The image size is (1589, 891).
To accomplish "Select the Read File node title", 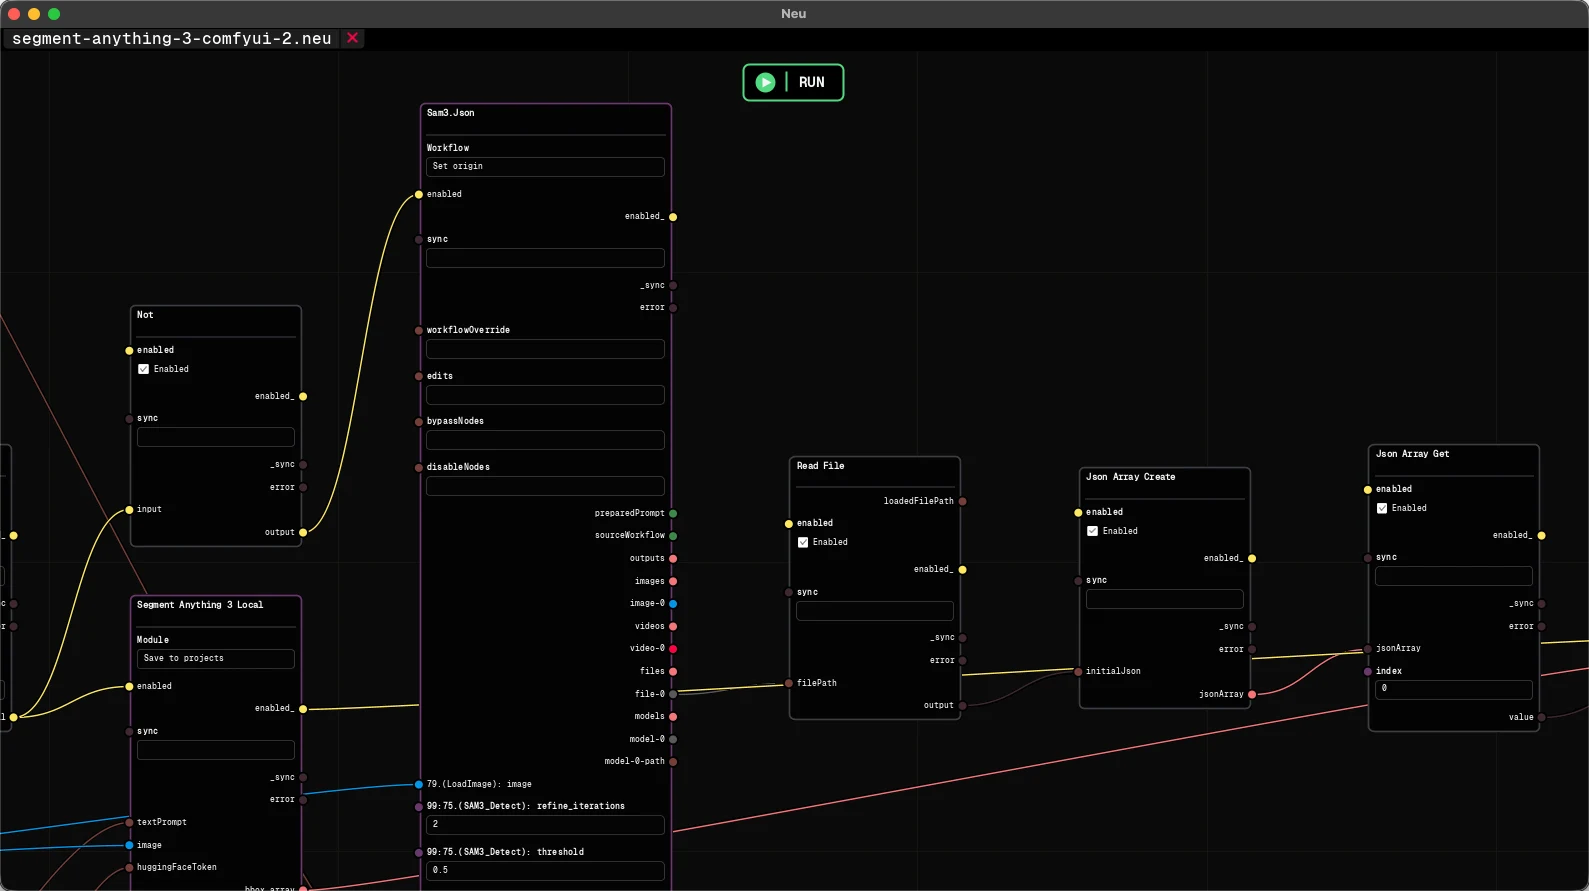I will tap(821, 466).
